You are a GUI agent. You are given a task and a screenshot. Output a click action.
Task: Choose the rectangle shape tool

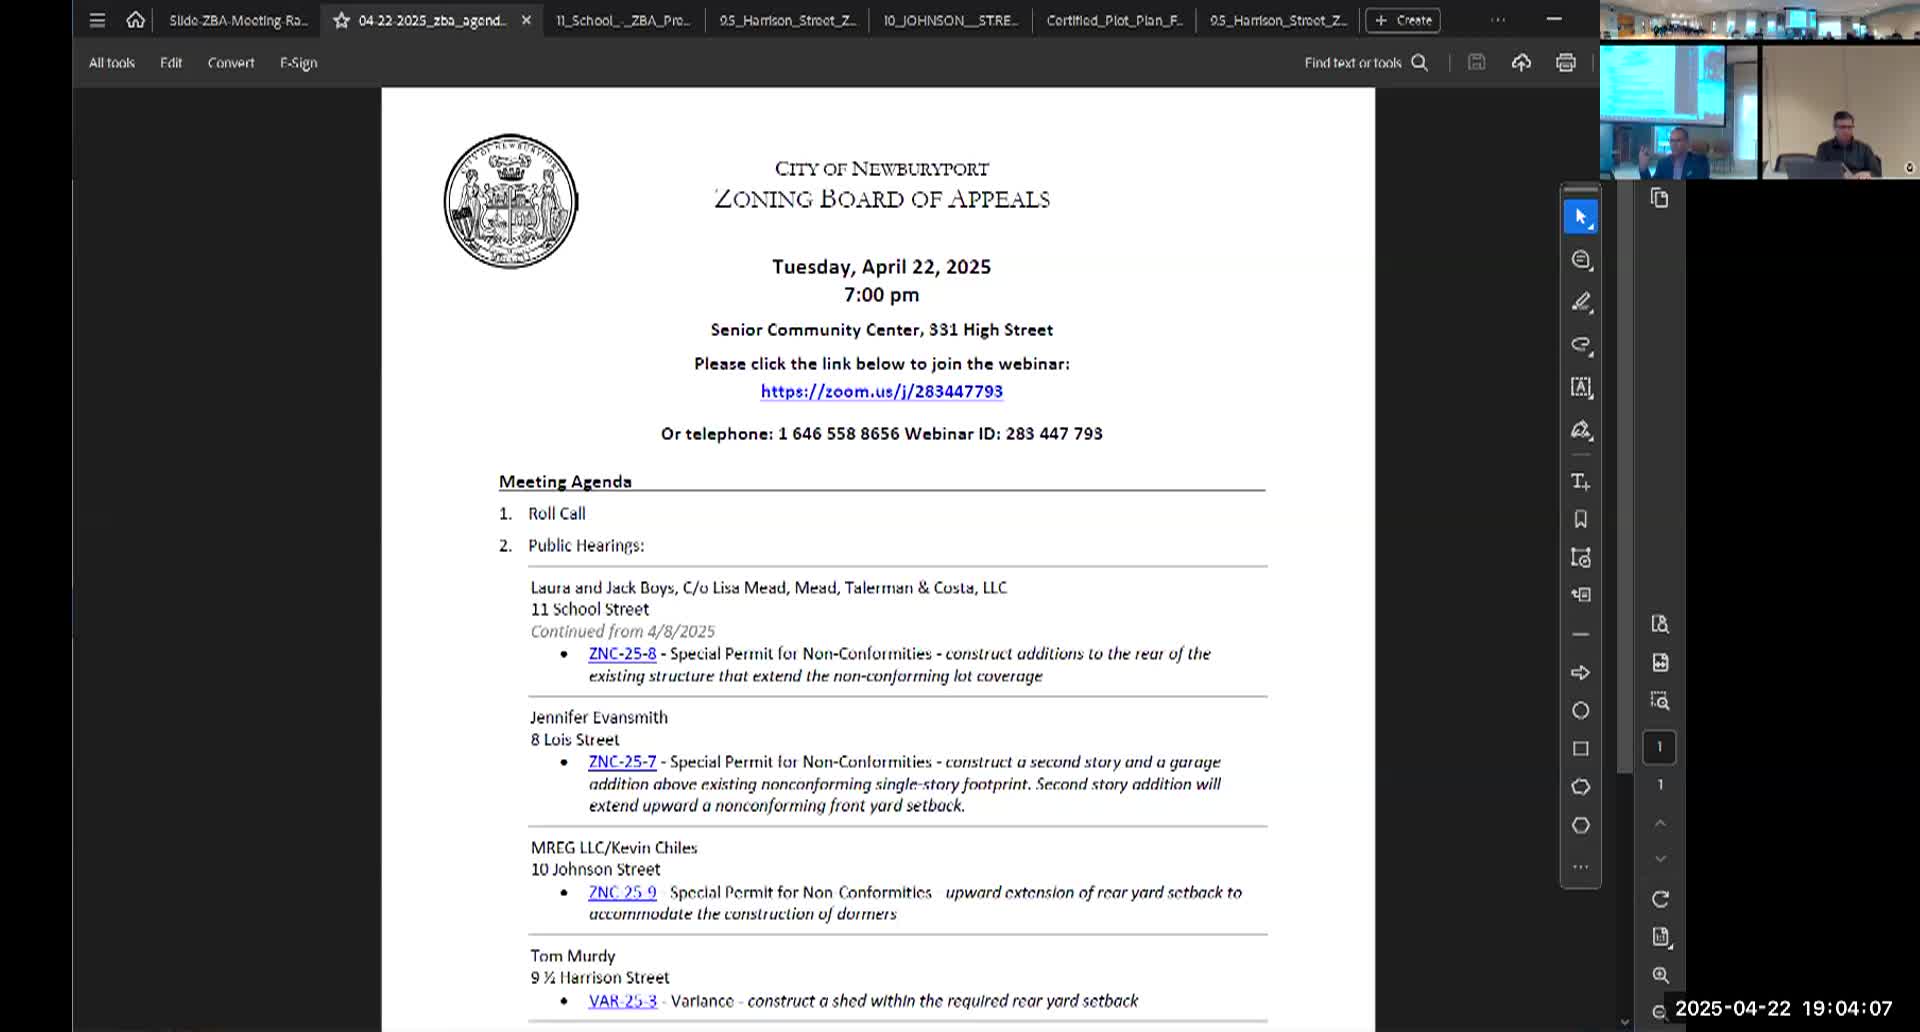tap(1580, 748)
